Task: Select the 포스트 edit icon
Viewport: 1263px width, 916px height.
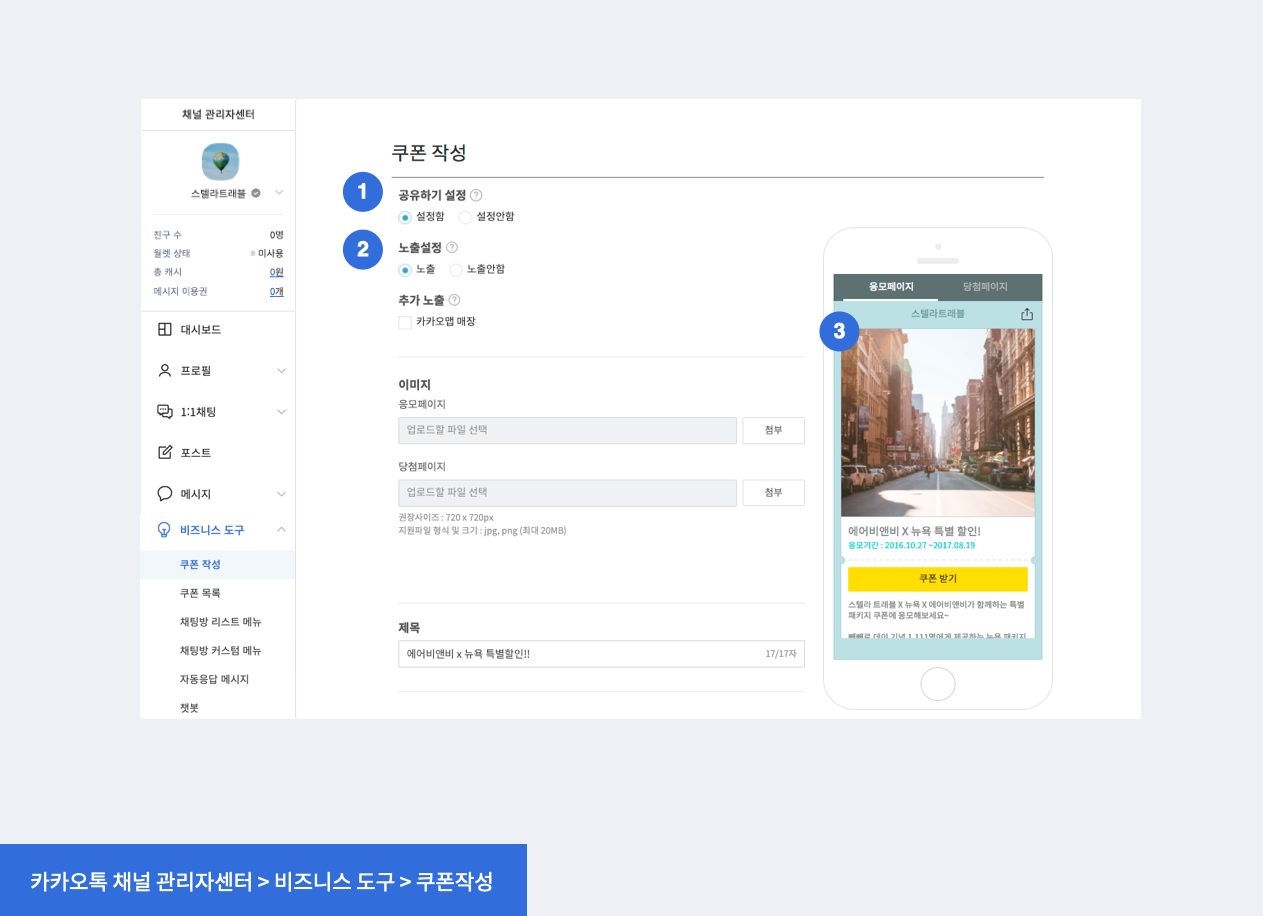Action: pos(165,452)
